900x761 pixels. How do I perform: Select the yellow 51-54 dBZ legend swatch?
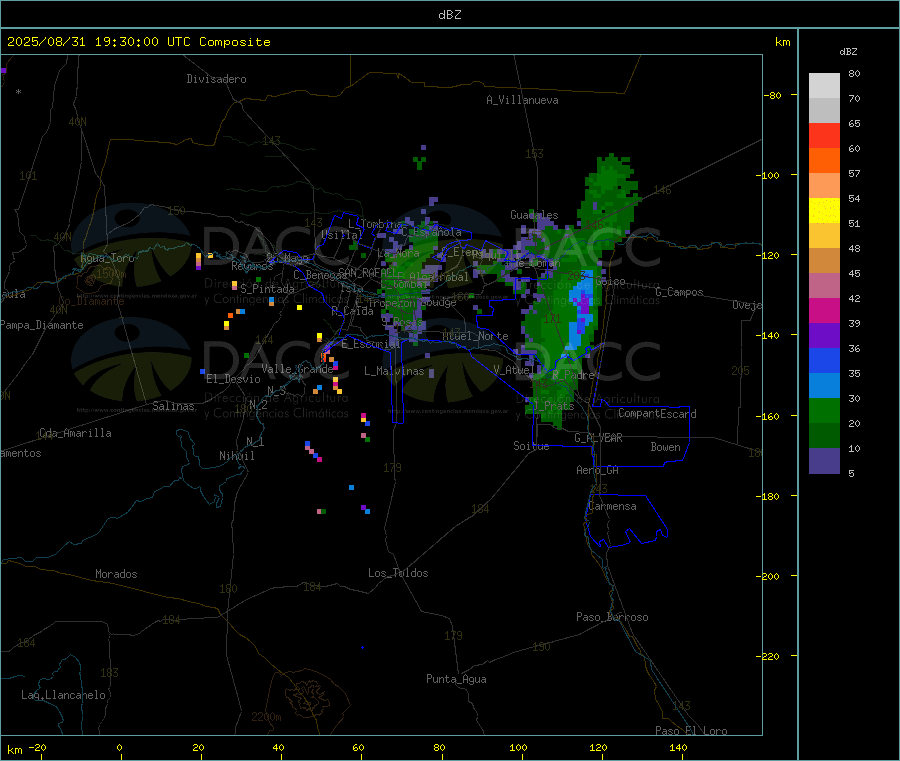coord(824,211)
